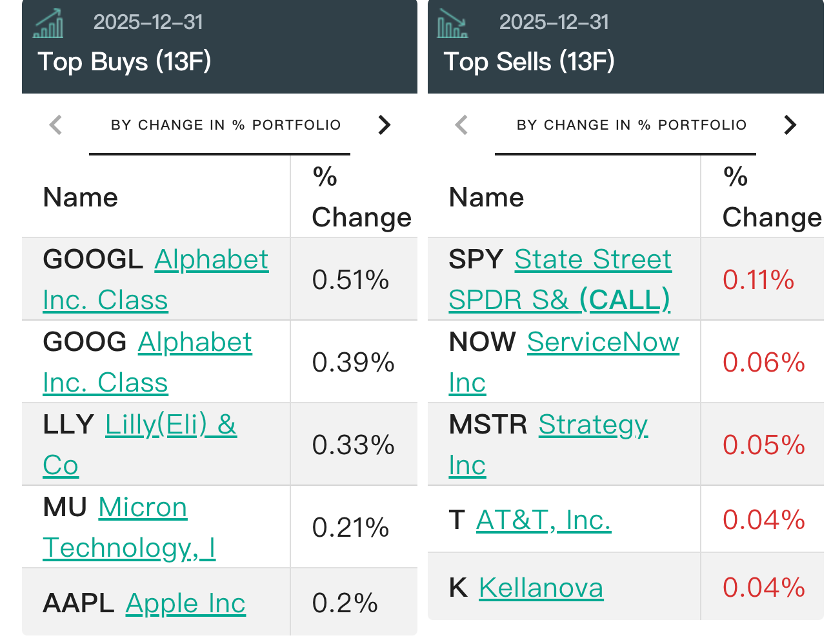Click the Top Buys '% Change' column header

tap(360, 197)
